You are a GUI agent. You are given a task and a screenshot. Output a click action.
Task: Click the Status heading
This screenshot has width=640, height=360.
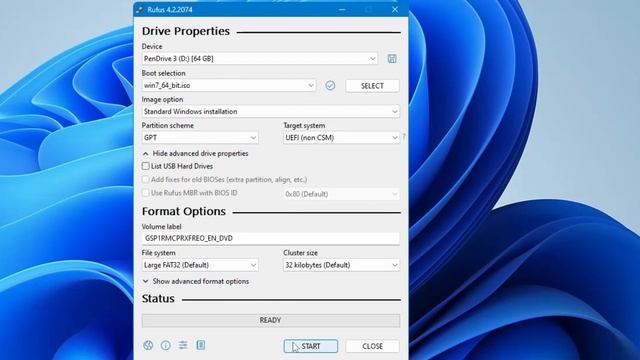pyautogui.click(x=158, y=299)
